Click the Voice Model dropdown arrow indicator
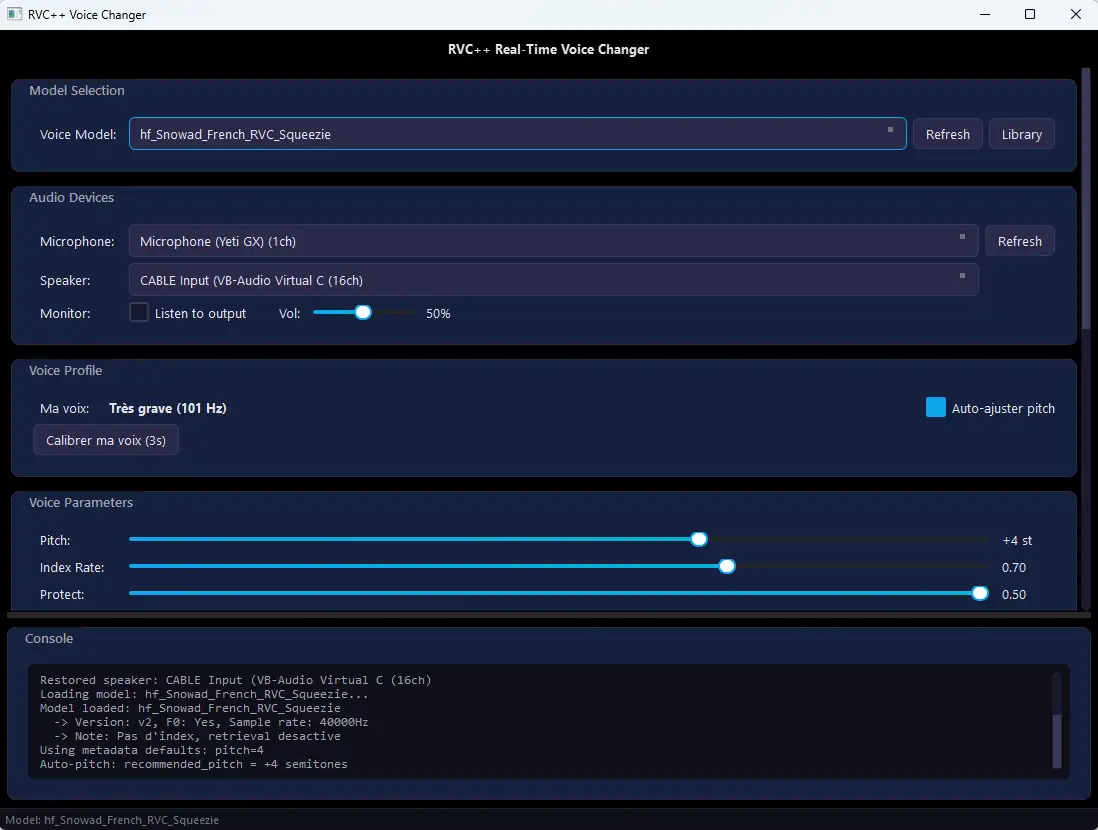 pos(890,130)
